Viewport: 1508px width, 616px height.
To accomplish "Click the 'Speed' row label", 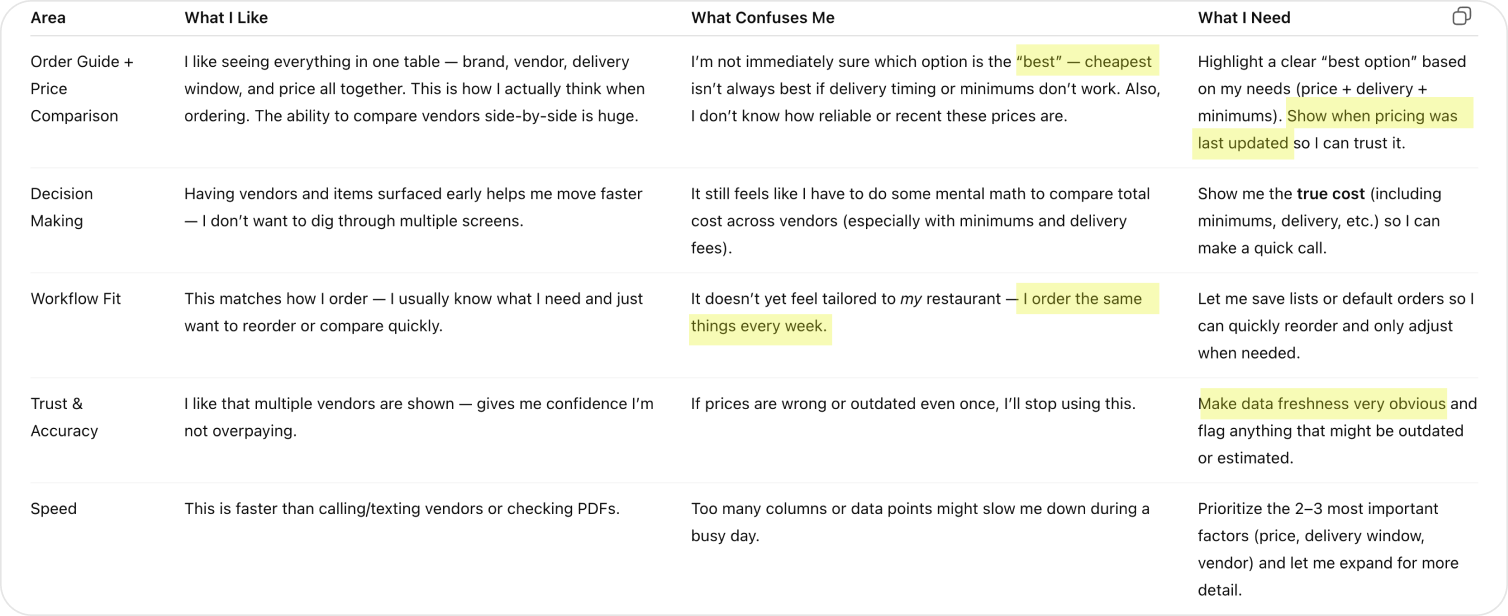I will [x=54, y=509].
